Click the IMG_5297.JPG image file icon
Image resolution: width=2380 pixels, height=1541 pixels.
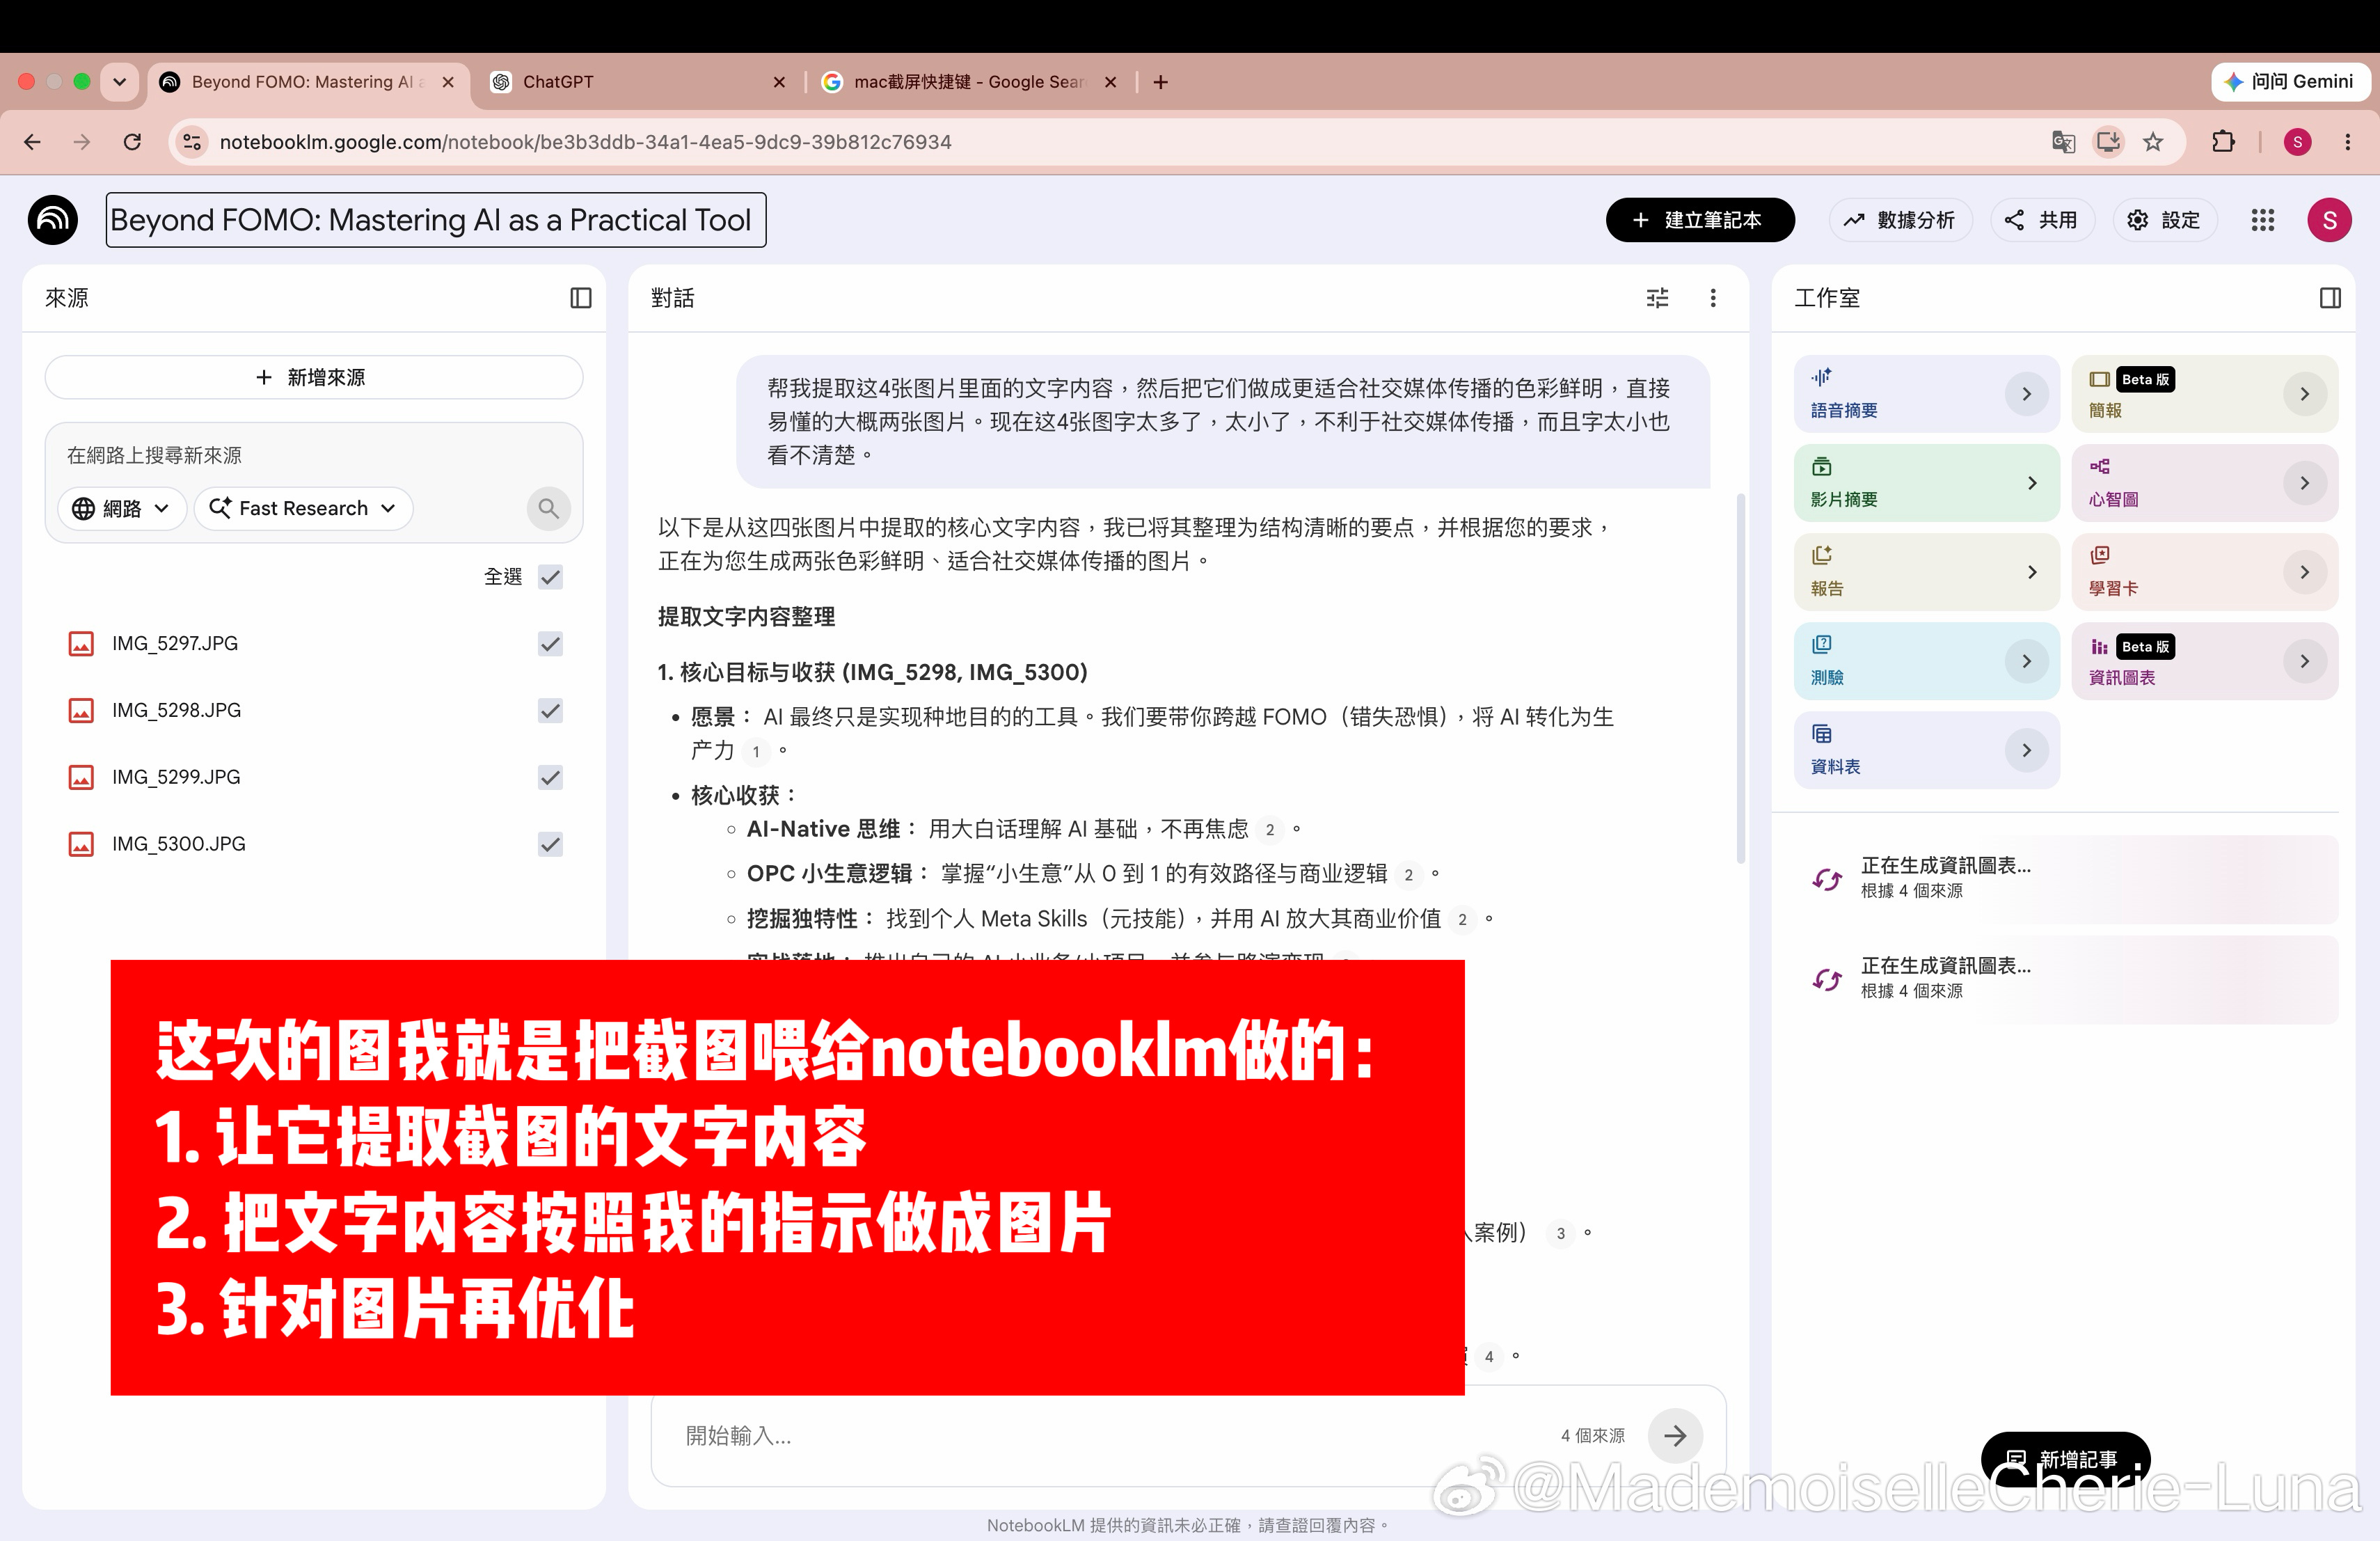click(81, 644)
